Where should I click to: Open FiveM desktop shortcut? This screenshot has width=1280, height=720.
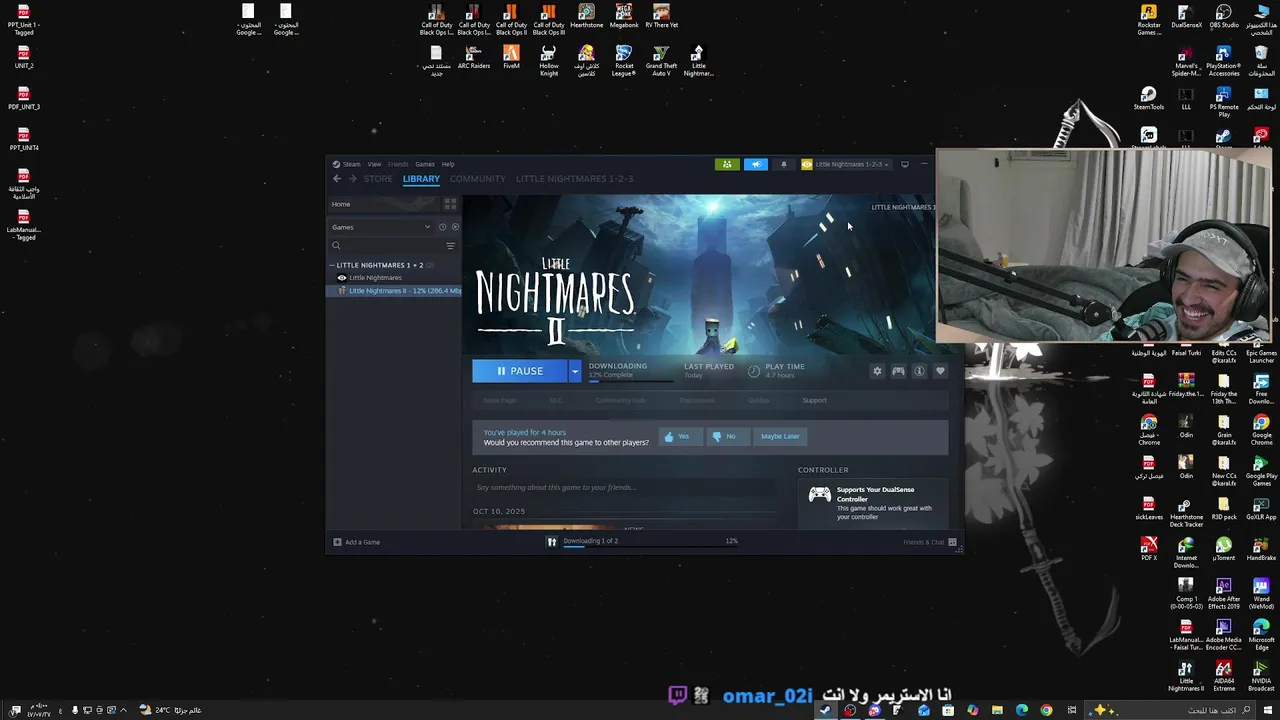click(x=511, y=58)
